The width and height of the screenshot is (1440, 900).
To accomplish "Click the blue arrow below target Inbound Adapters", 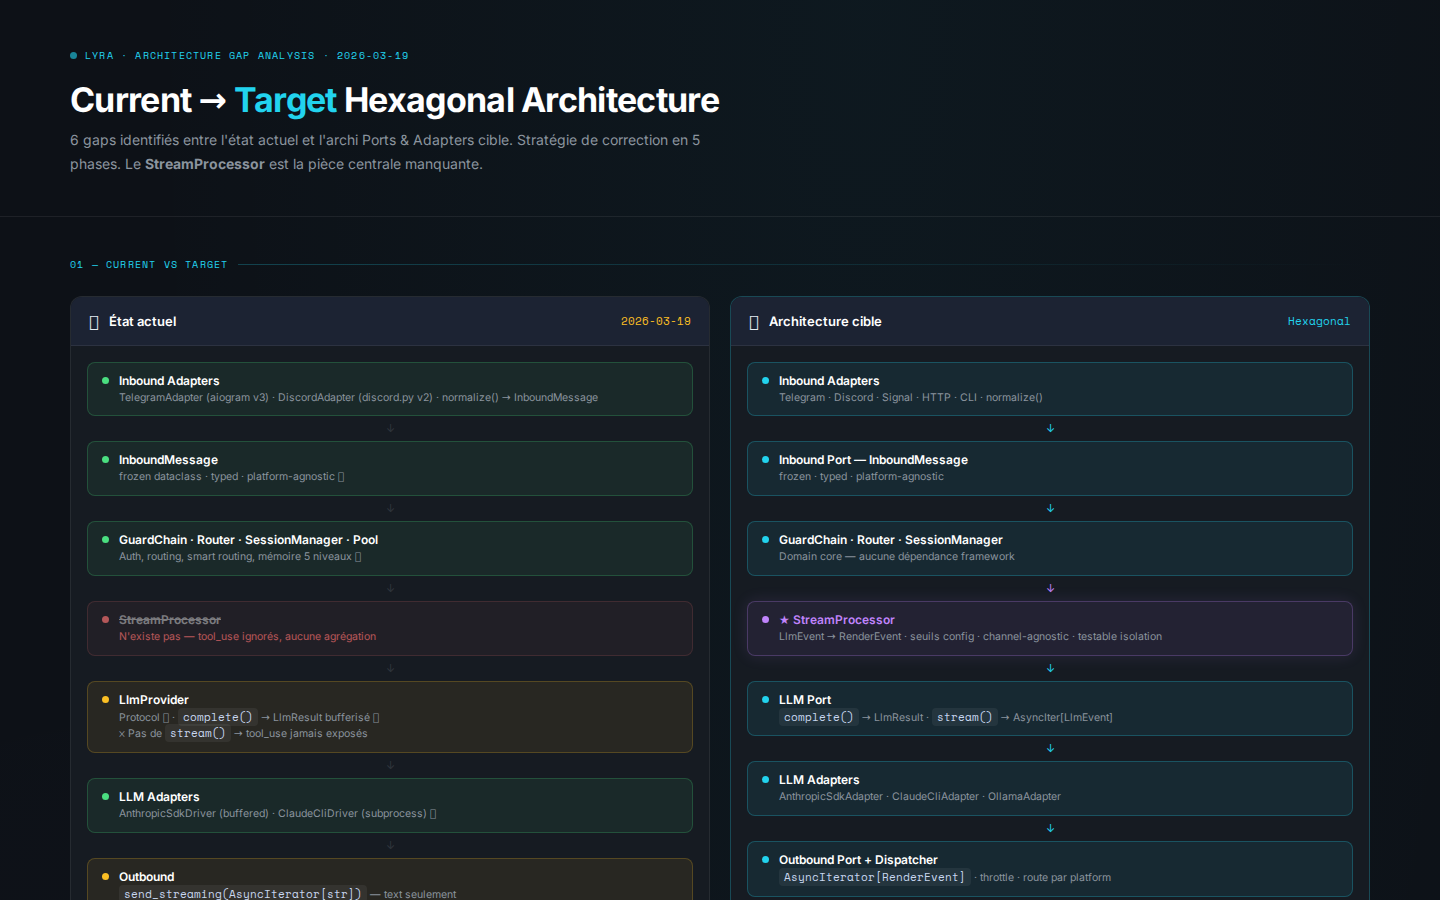I will coord(1050,428).
